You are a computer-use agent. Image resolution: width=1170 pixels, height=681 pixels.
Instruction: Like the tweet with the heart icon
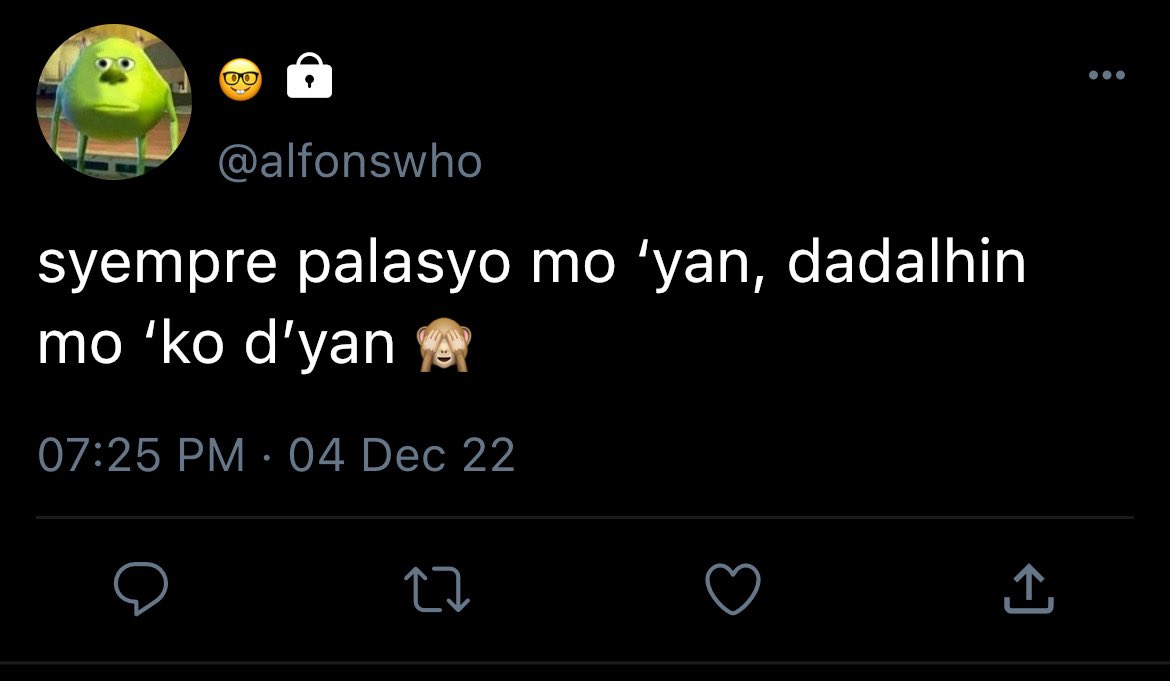pyautogui.click(x=733, y=589)
